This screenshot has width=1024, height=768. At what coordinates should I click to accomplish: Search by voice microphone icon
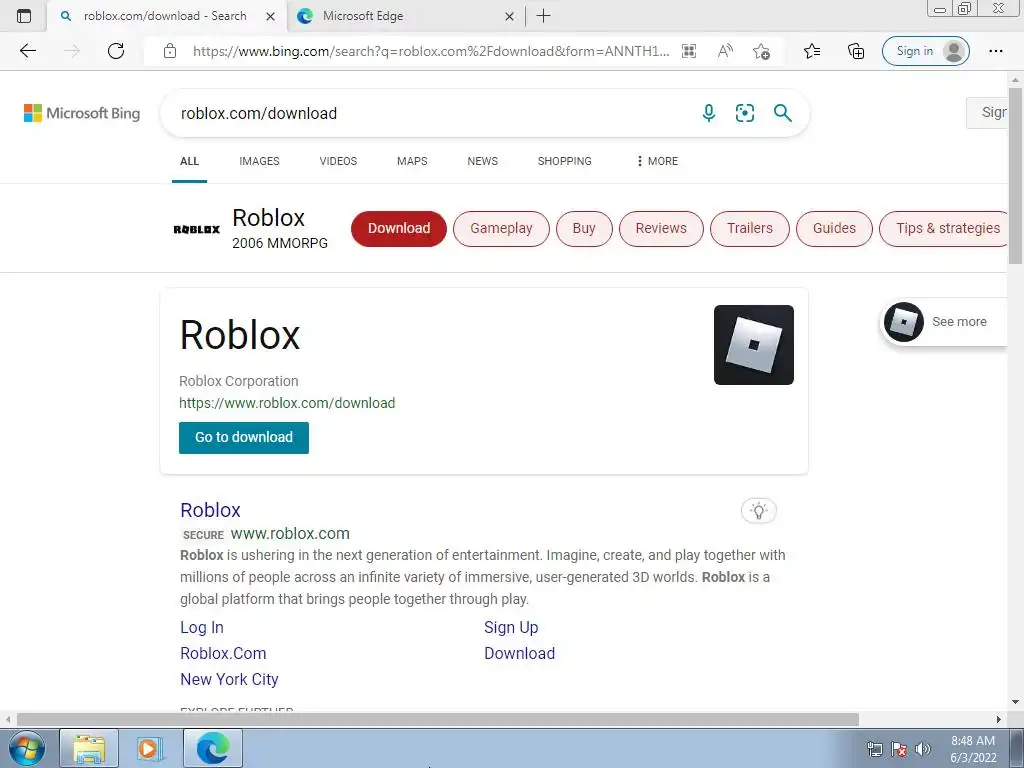pyautogui.click(x=709, y=113)
